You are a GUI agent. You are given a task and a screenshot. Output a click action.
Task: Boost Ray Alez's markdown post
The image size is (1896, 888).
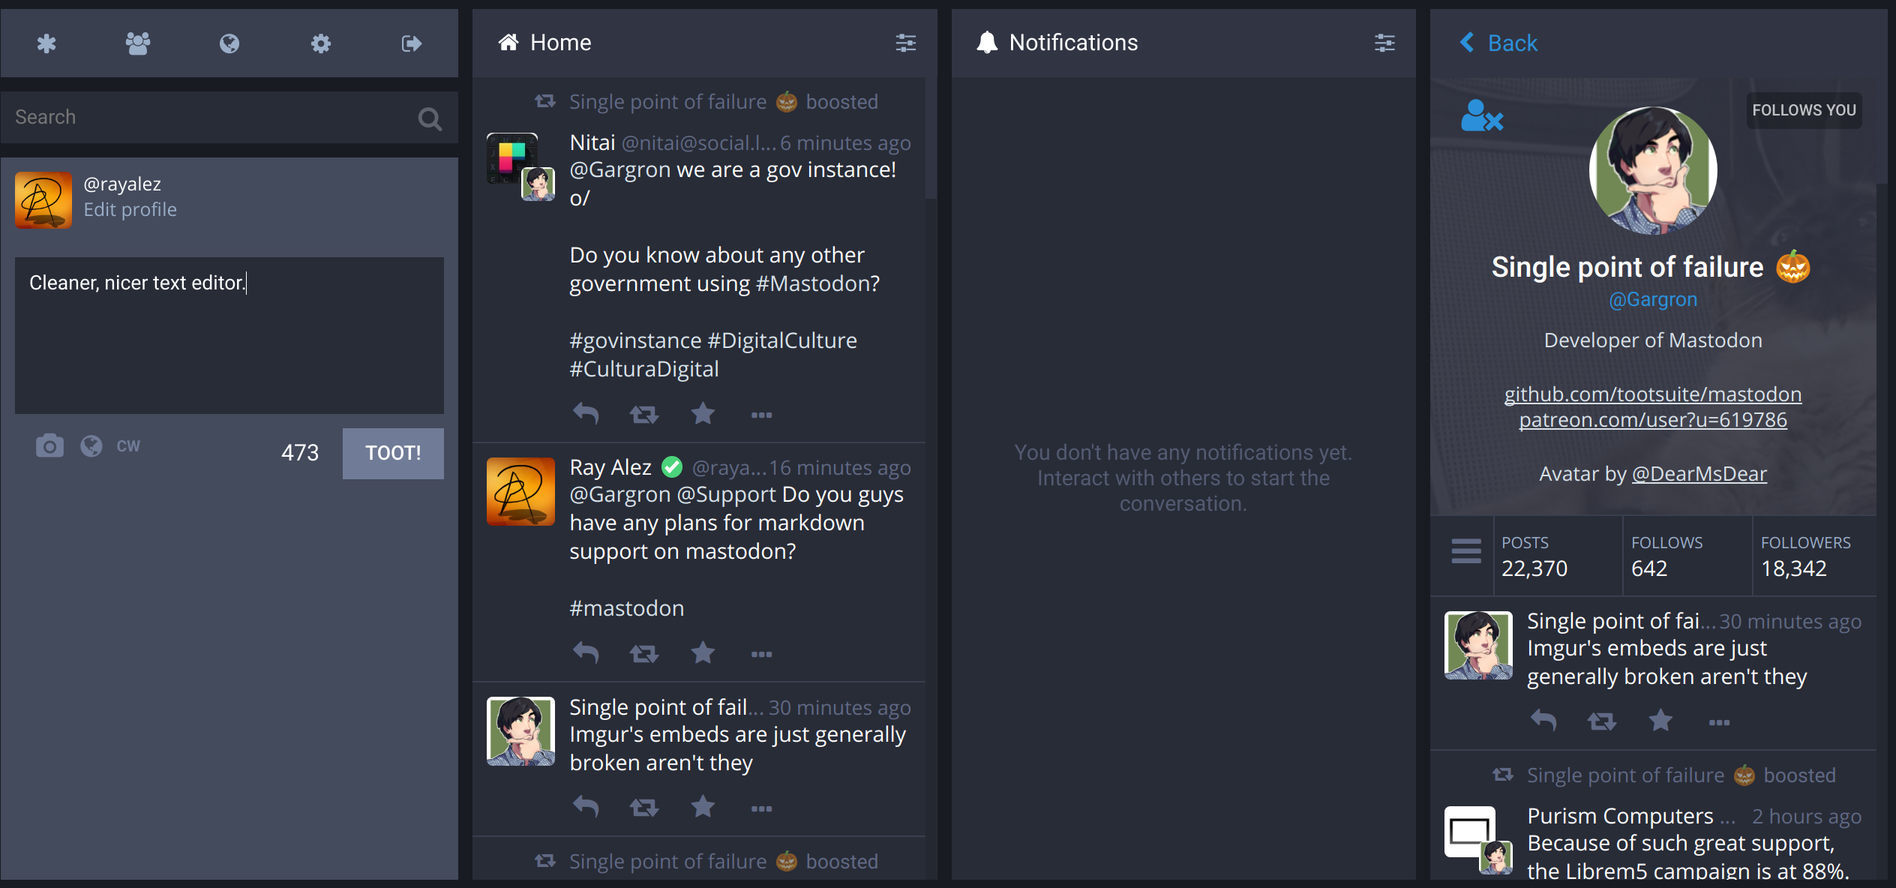644,653
